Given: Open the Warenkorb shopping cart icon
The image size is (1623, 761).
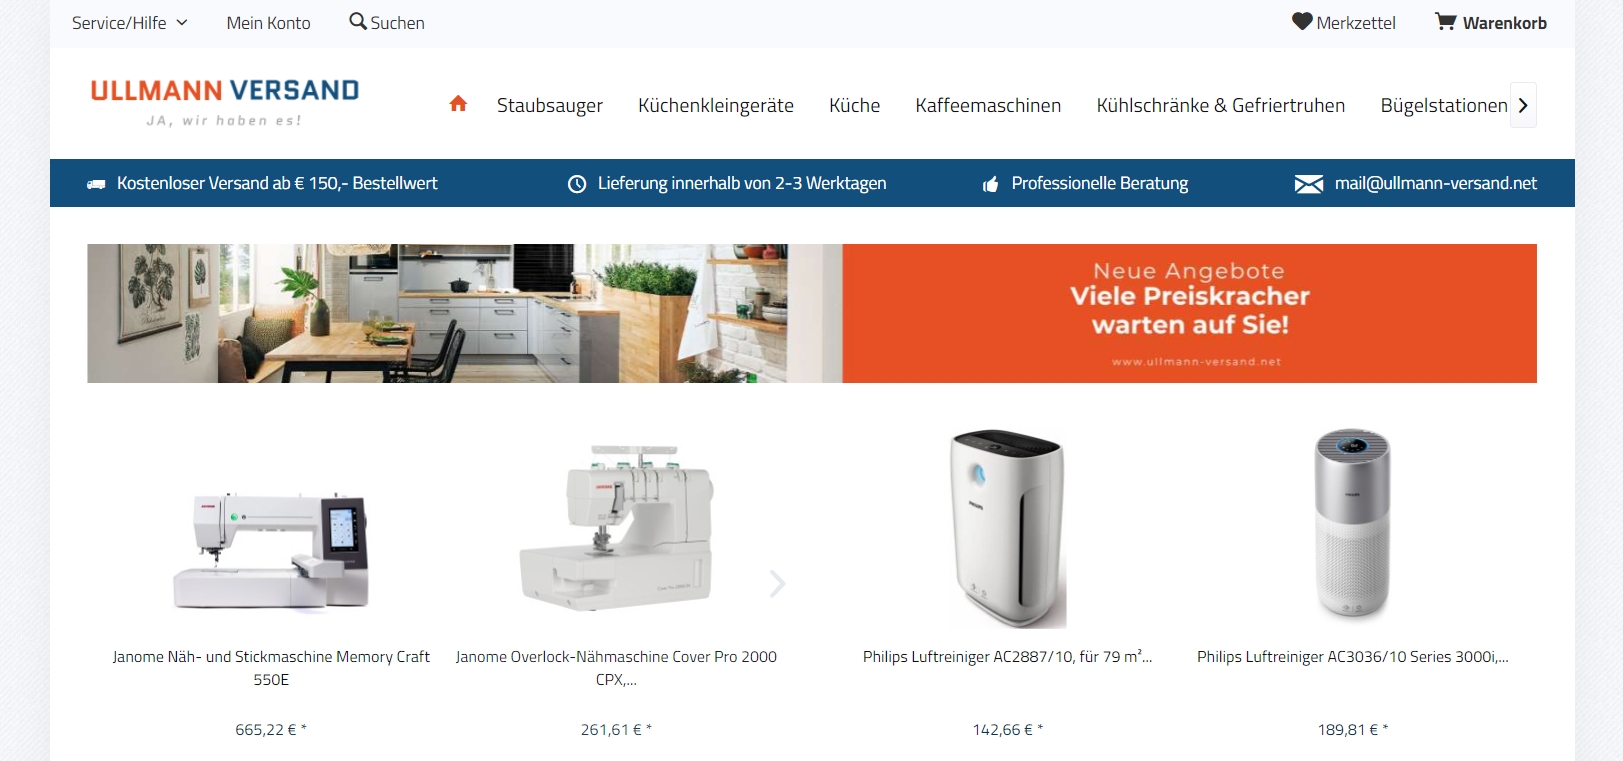Looking at the screenshot, I should point(1446,21).
